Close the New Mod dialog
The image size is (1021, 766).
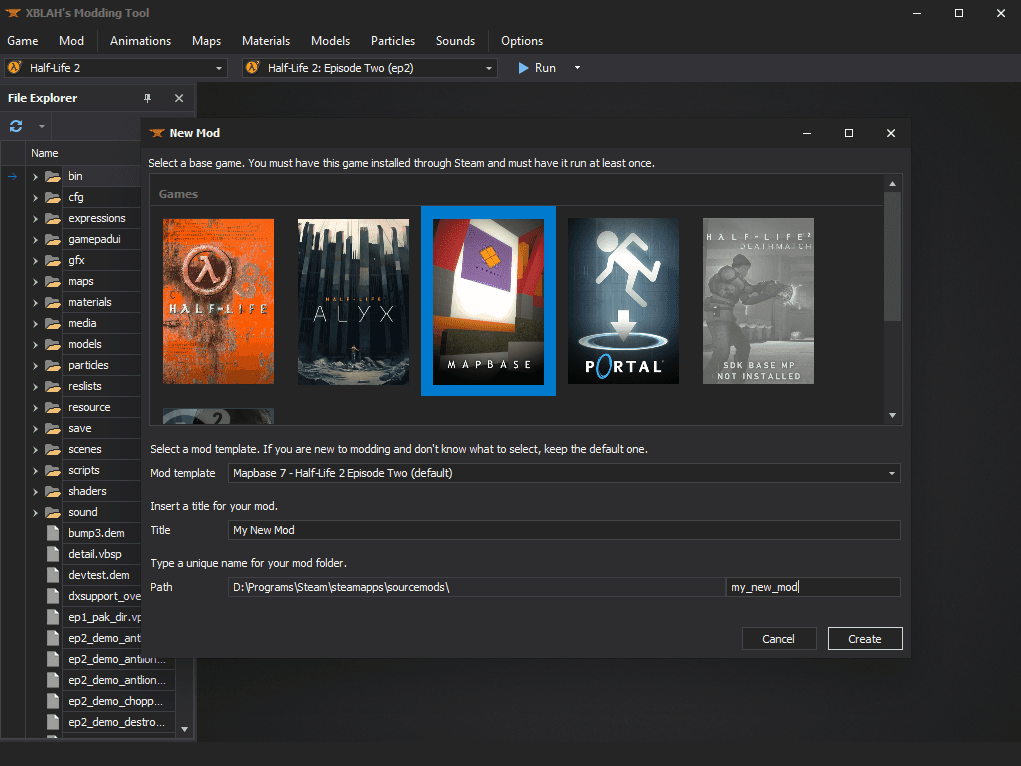tap(891, 133)
